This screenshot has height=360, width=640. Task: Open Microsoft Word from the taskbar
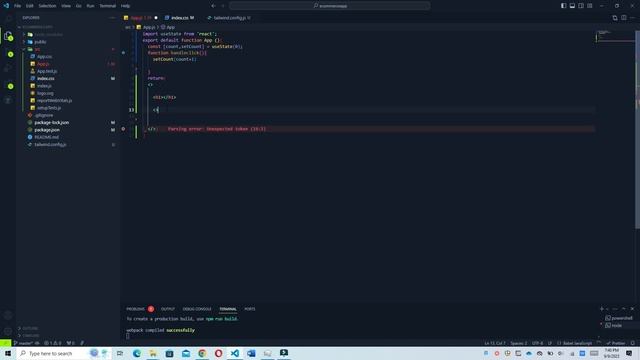pyautogui.click(x=251, y=353)
